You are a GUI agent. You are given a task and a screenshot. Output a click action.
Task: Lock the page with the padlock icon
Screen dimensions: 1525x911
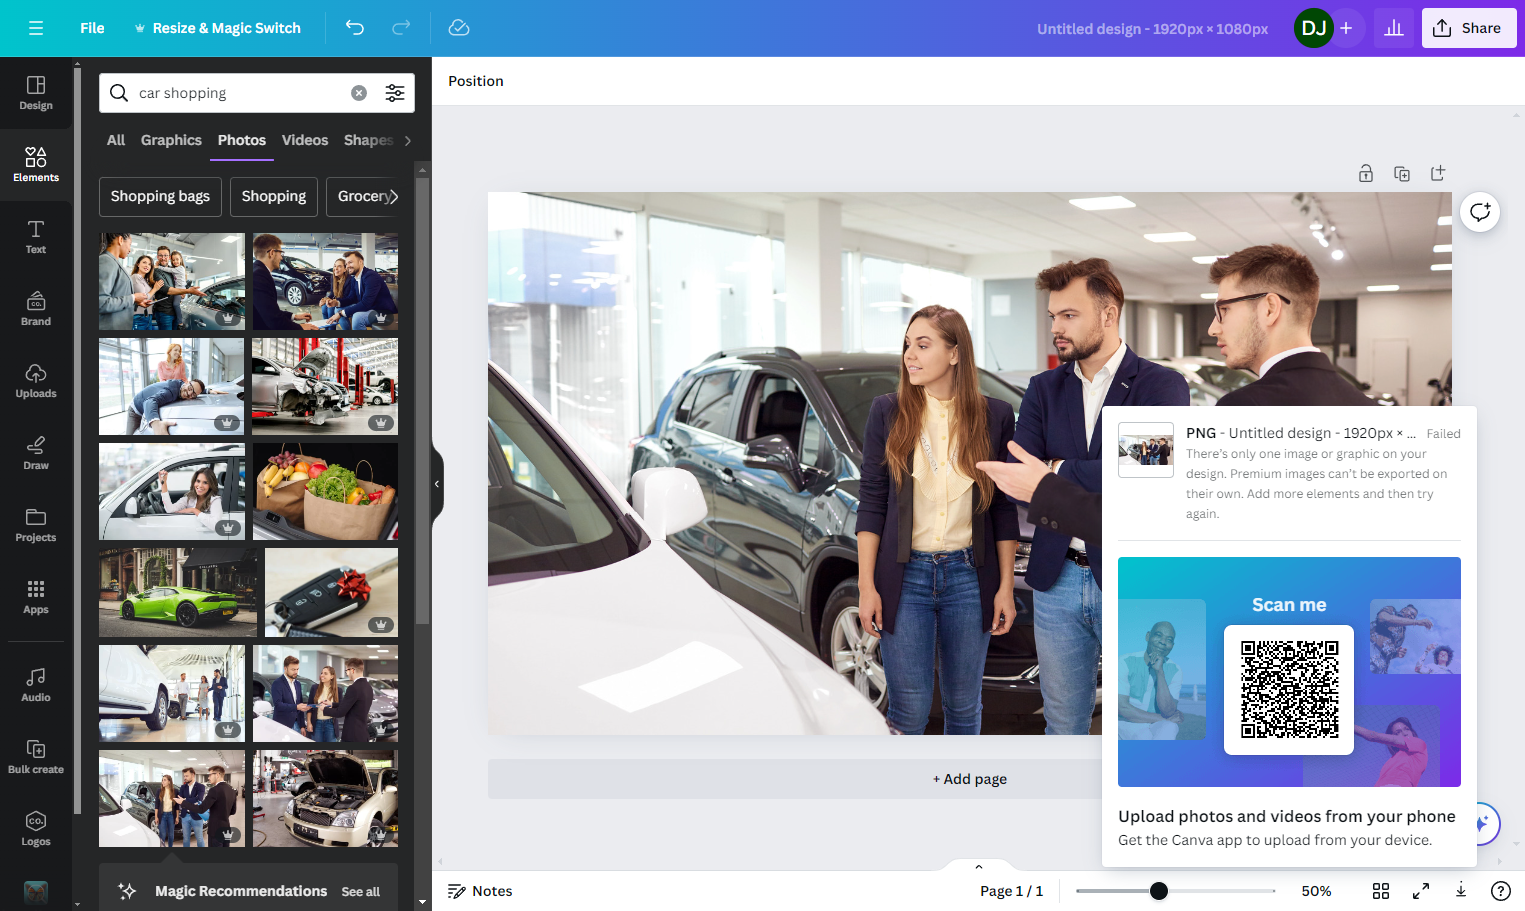(x=1366, y=174)
